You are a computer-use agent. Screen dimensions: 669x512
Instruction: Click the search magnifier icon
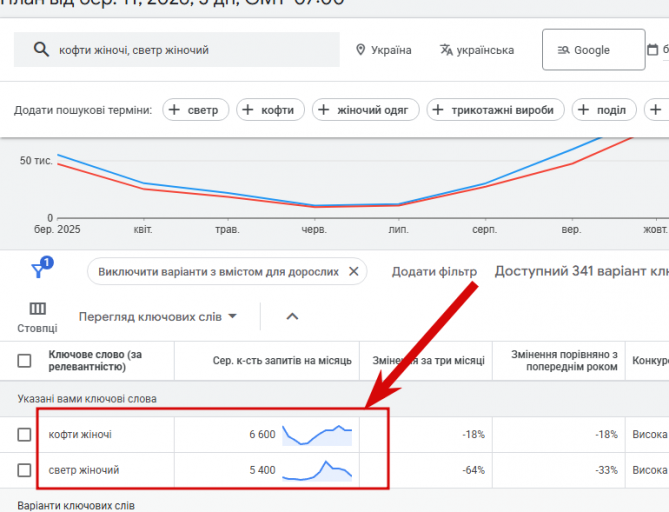[x=41, y=49]
